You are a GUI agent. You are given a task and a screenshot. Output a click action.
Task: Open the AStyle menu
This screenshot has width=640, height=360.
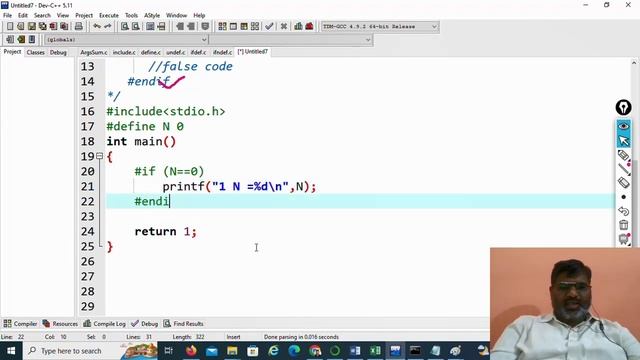click(152, 15)
